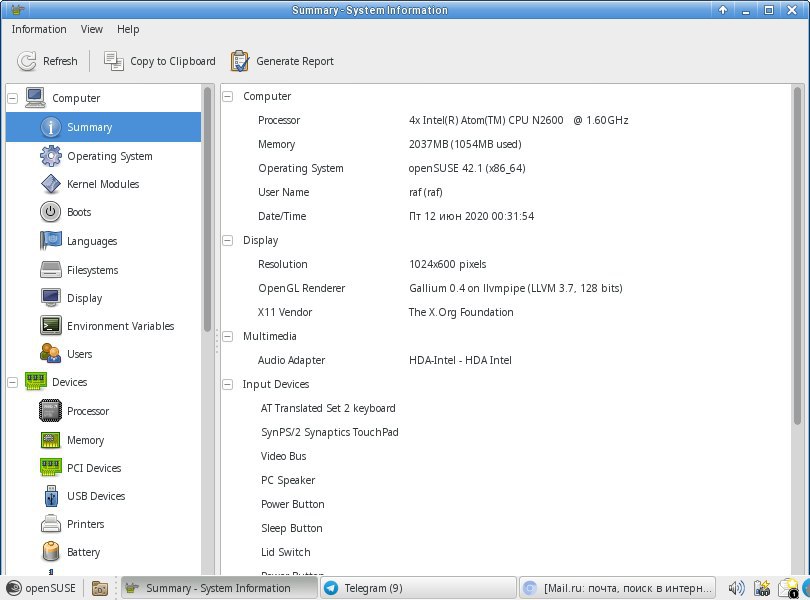Open the View menu
Screen dimensions: 810x600
(x=91, y=29)
